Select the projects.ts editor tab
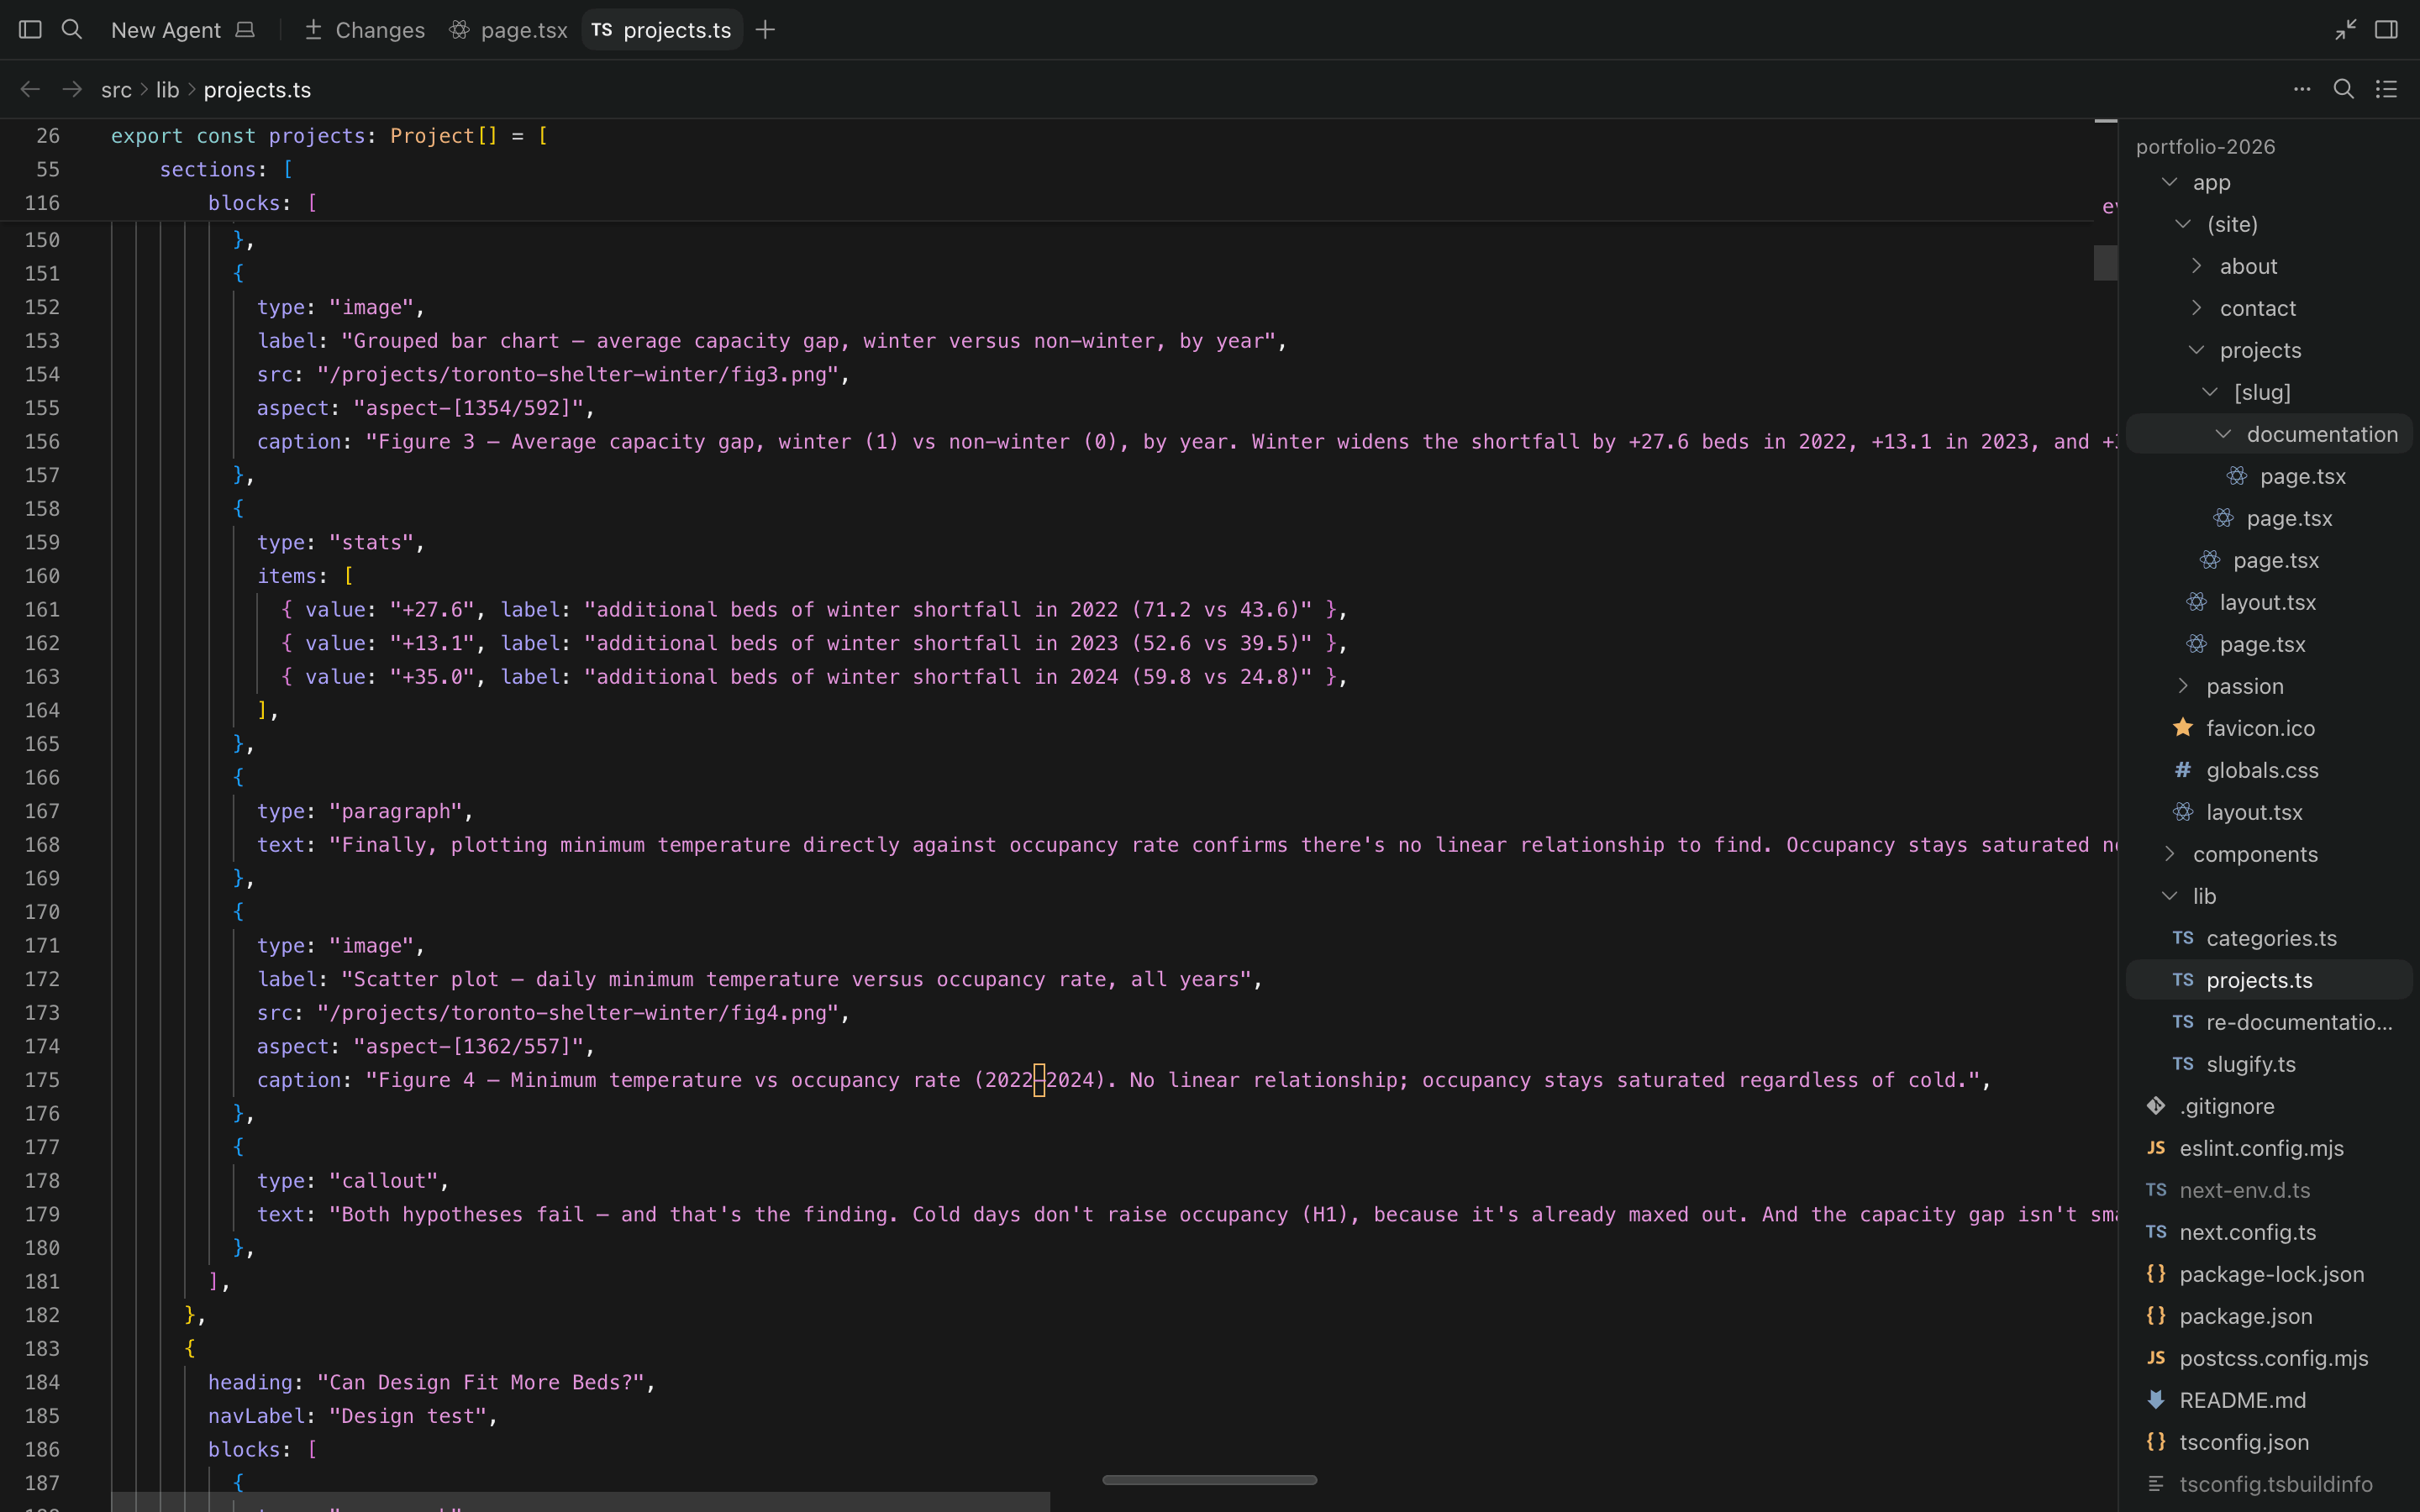 point(662,30)
